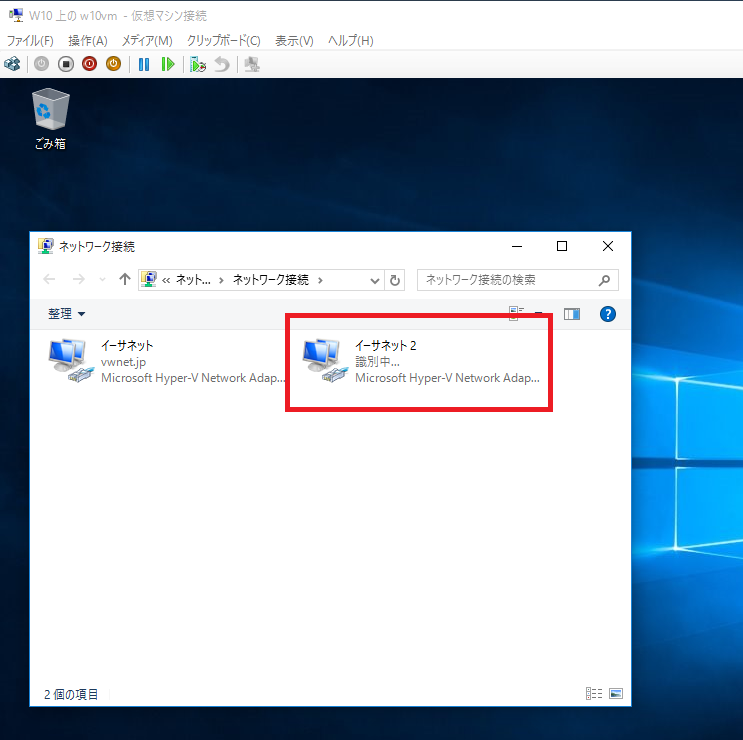The height and width of the screenshot is (740, 743).
Task: Shut down VM with red power icon
Action: point(89,64)
